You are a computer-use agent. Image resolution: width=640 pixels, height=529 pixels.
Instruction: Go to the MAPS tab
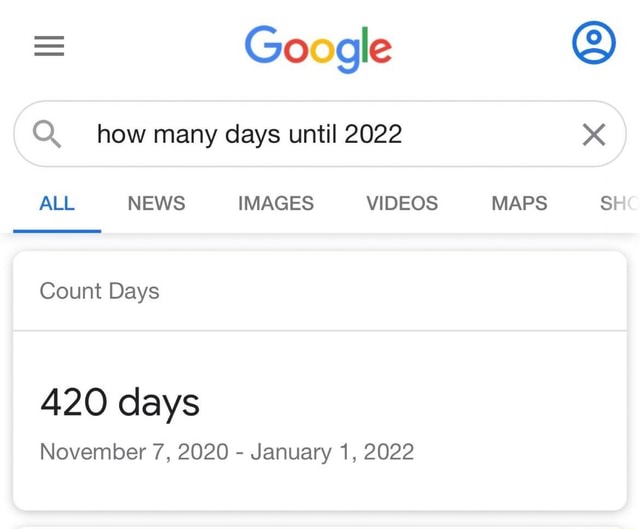(519, 203)
